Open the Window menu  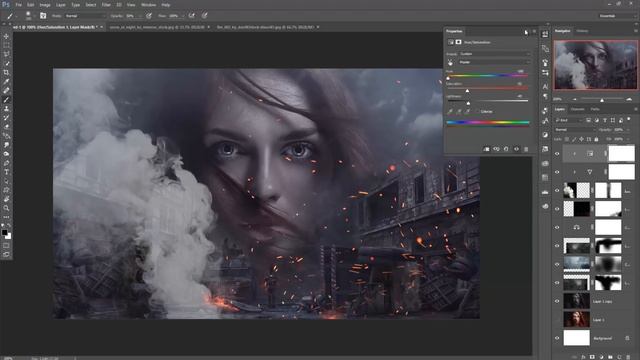[148, 5]
